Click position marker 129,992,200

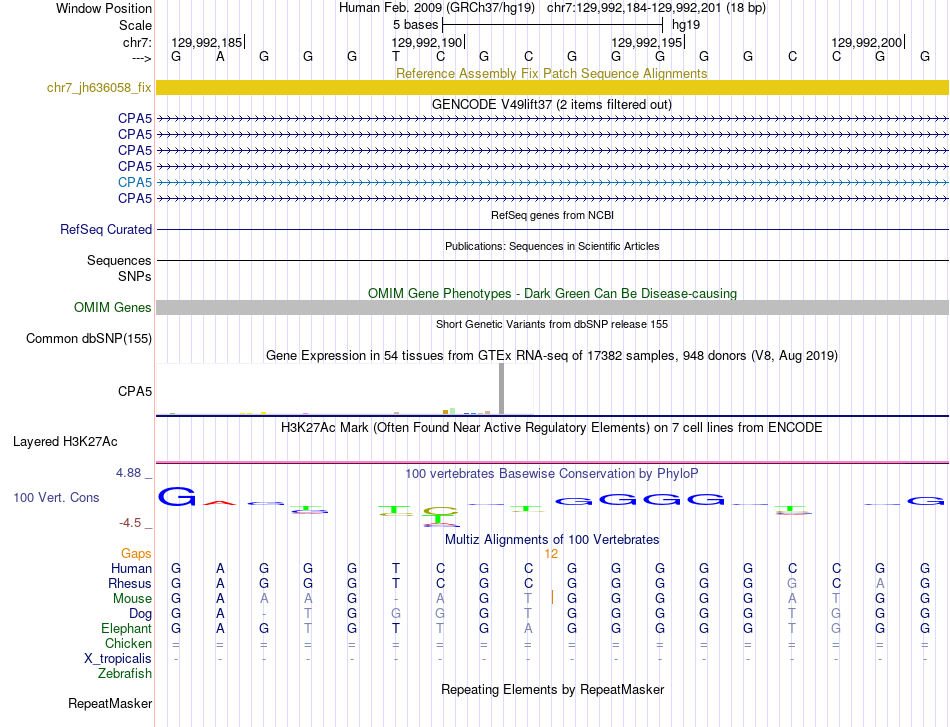click(867, 42)
